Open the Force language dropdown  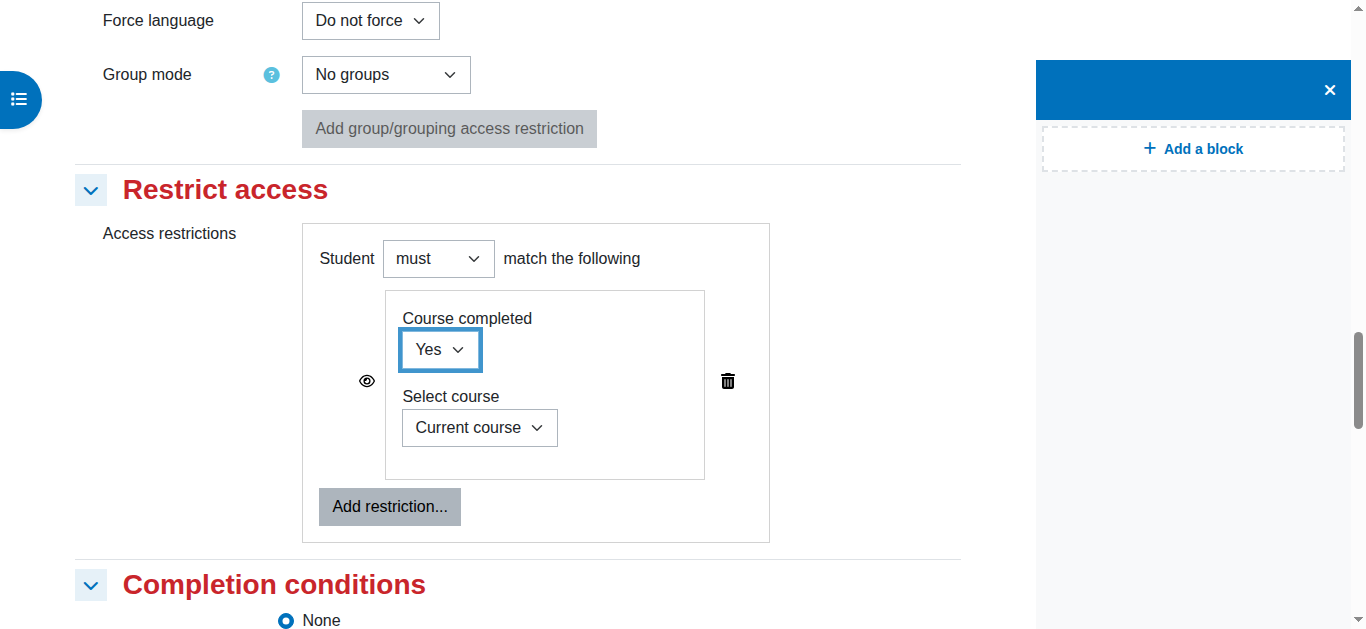[370, 21]
